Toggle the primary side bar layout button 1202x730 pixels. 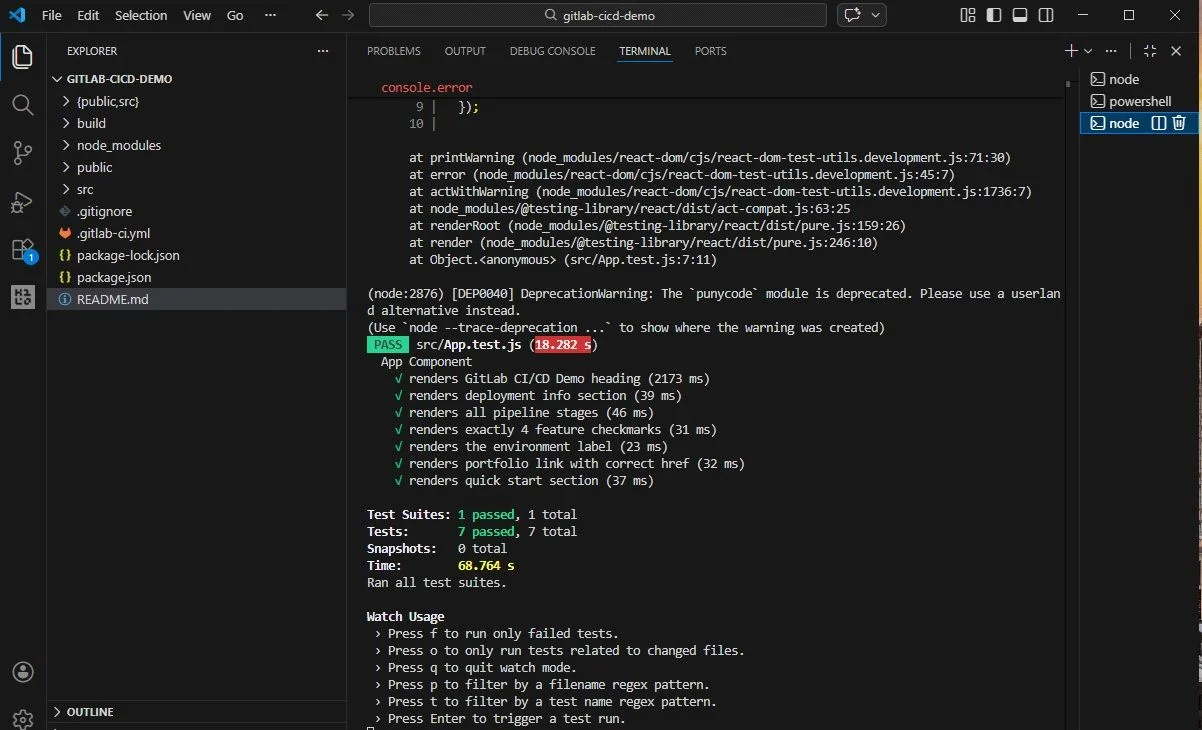tap(994, 15)
